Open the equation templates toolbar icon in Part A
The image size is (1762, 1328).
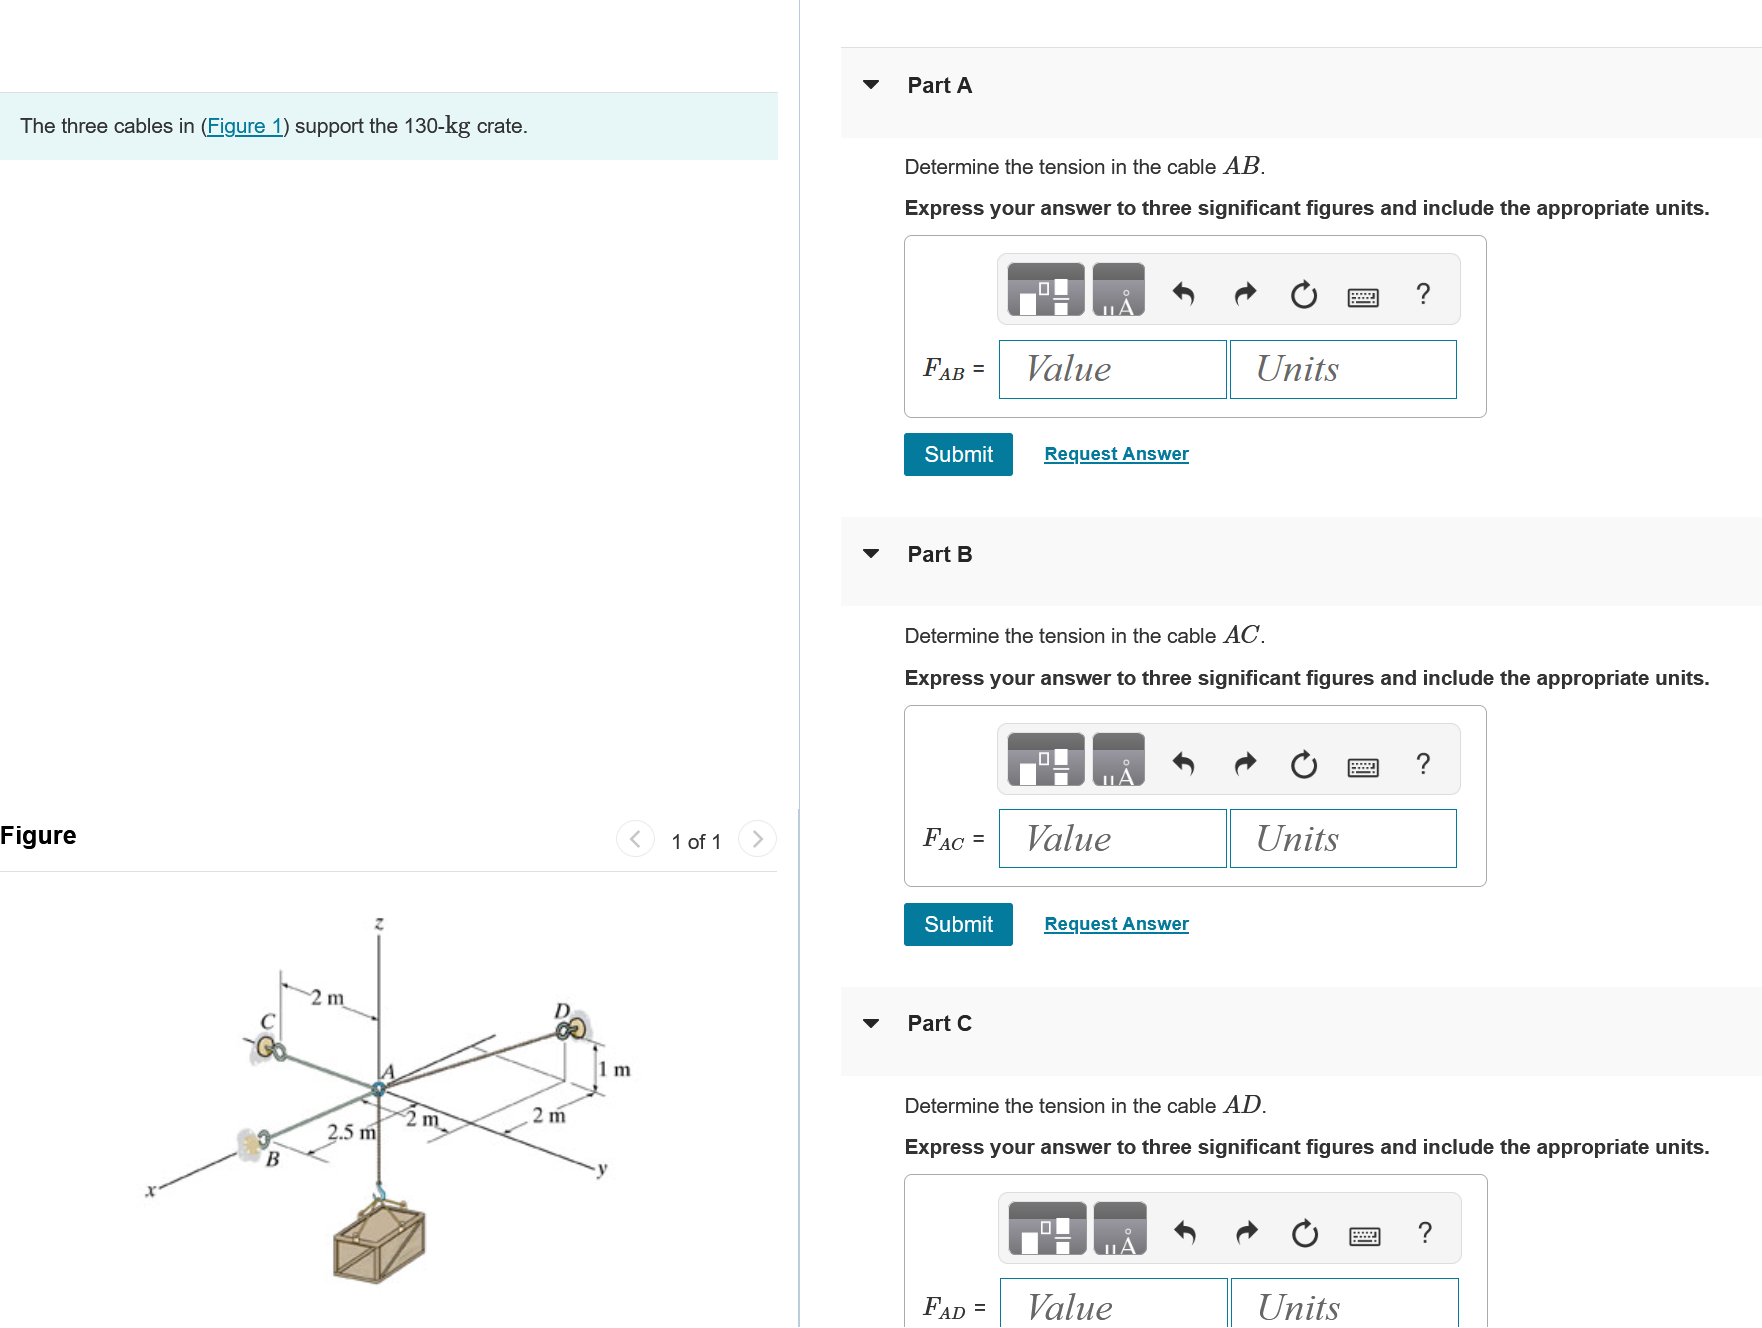pos(1044,289)
